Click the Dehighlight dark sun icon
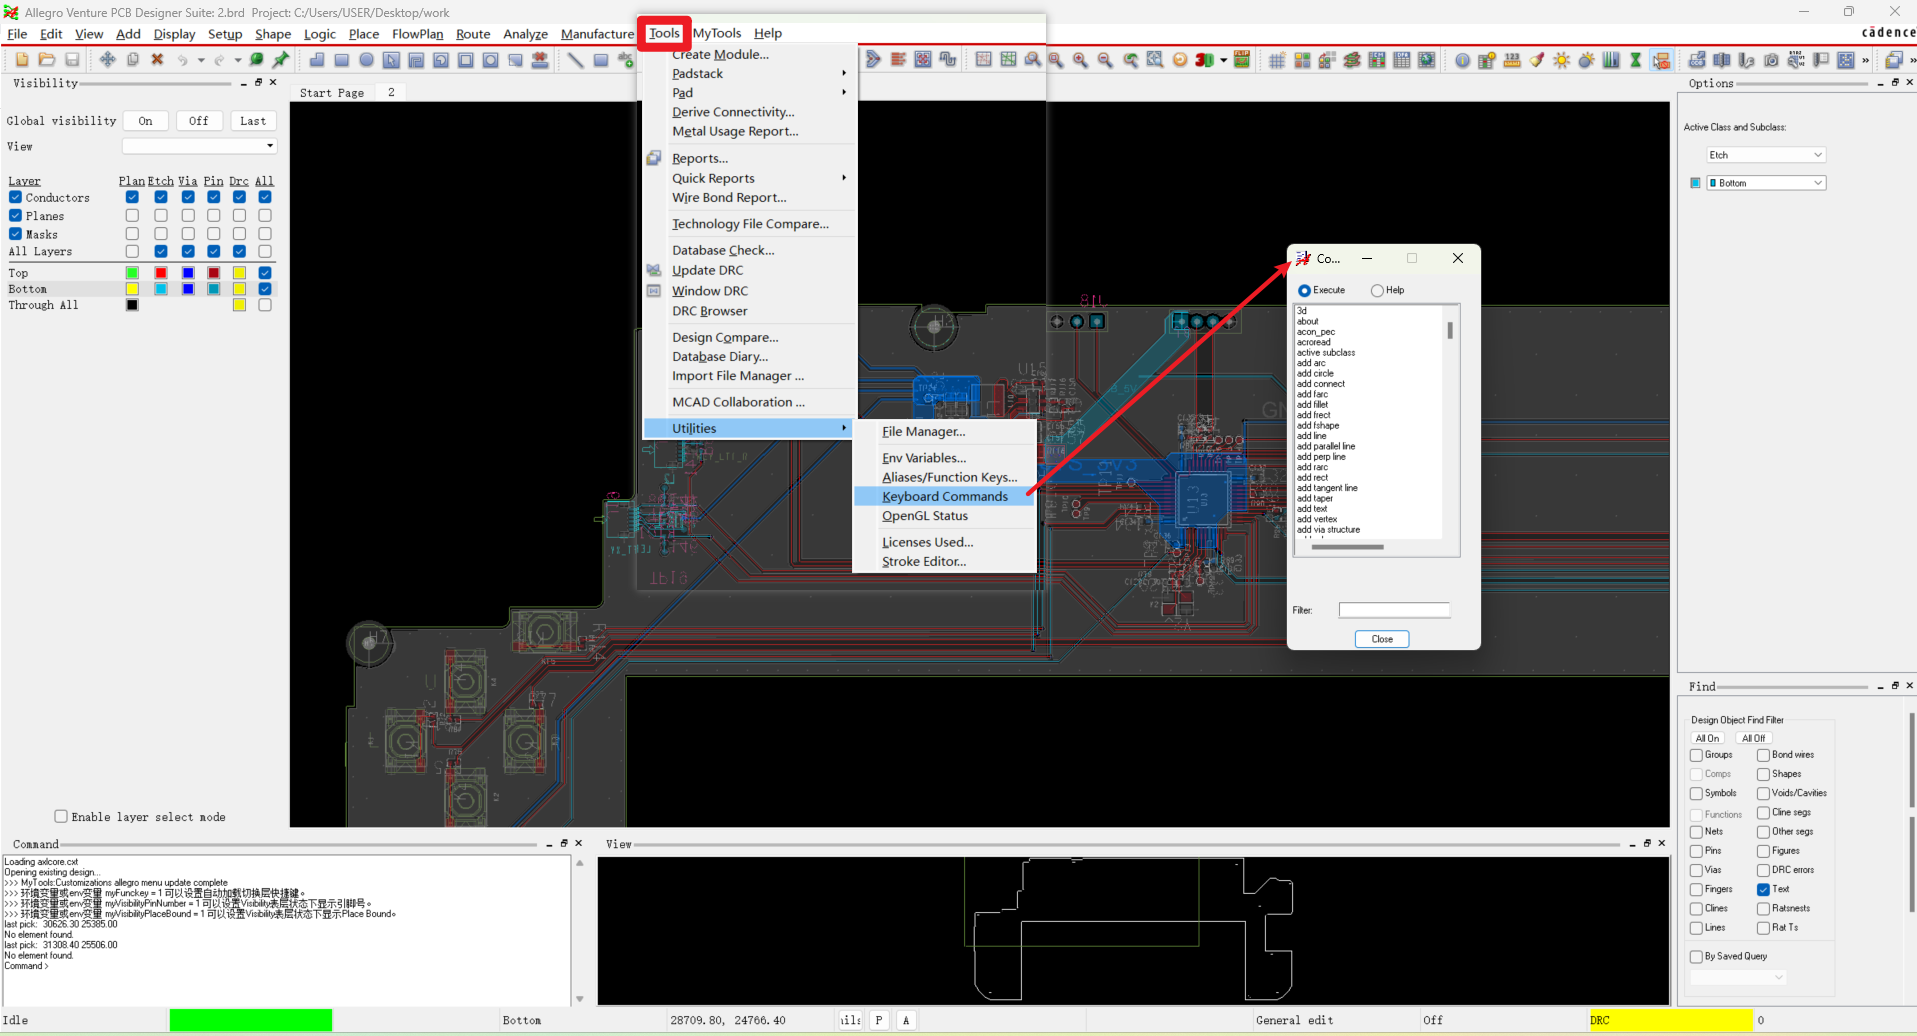Viewport: 1917px width, 1036px height. (1586, 60)
